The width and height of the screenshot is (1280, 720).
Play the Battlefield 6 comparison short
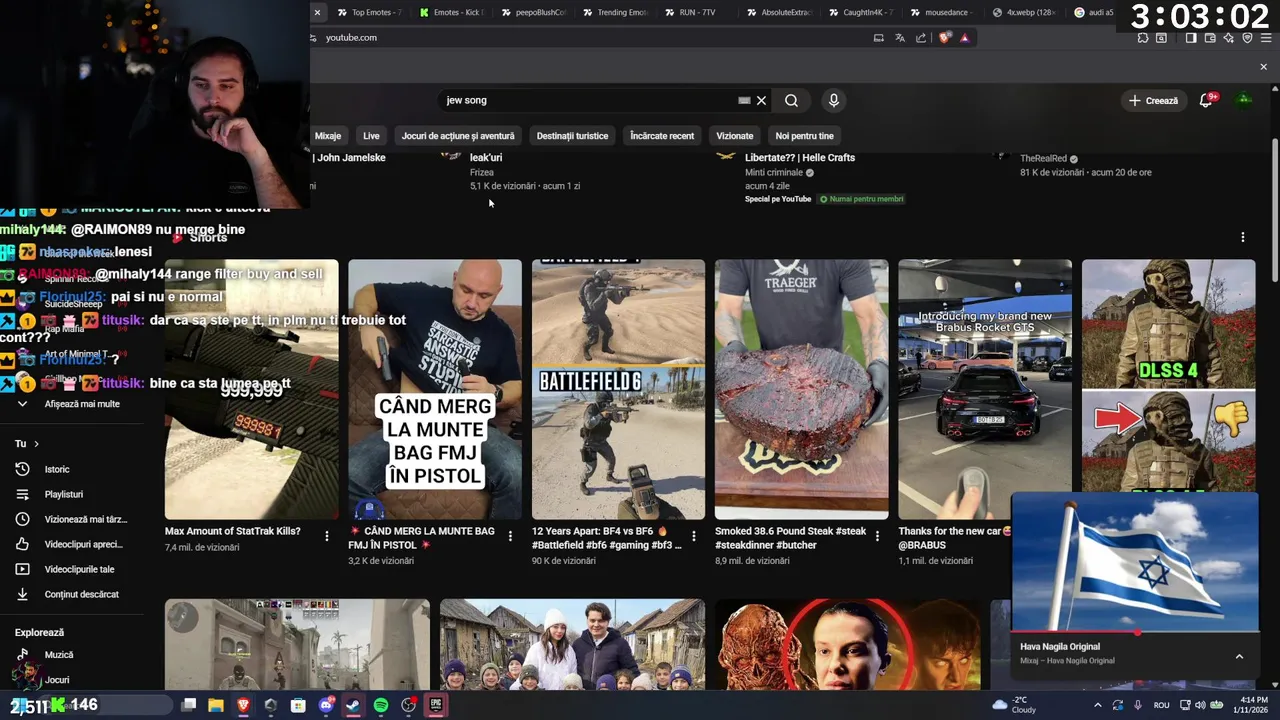(x=618, y=390)
